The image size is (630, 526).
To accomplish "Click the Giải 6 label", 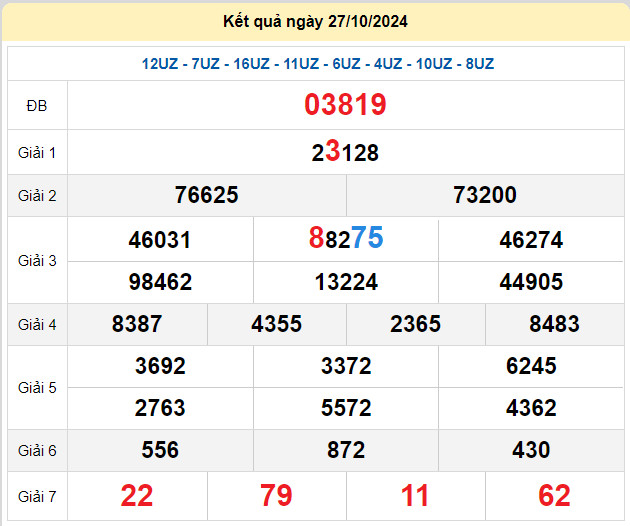I will point(37,451).
